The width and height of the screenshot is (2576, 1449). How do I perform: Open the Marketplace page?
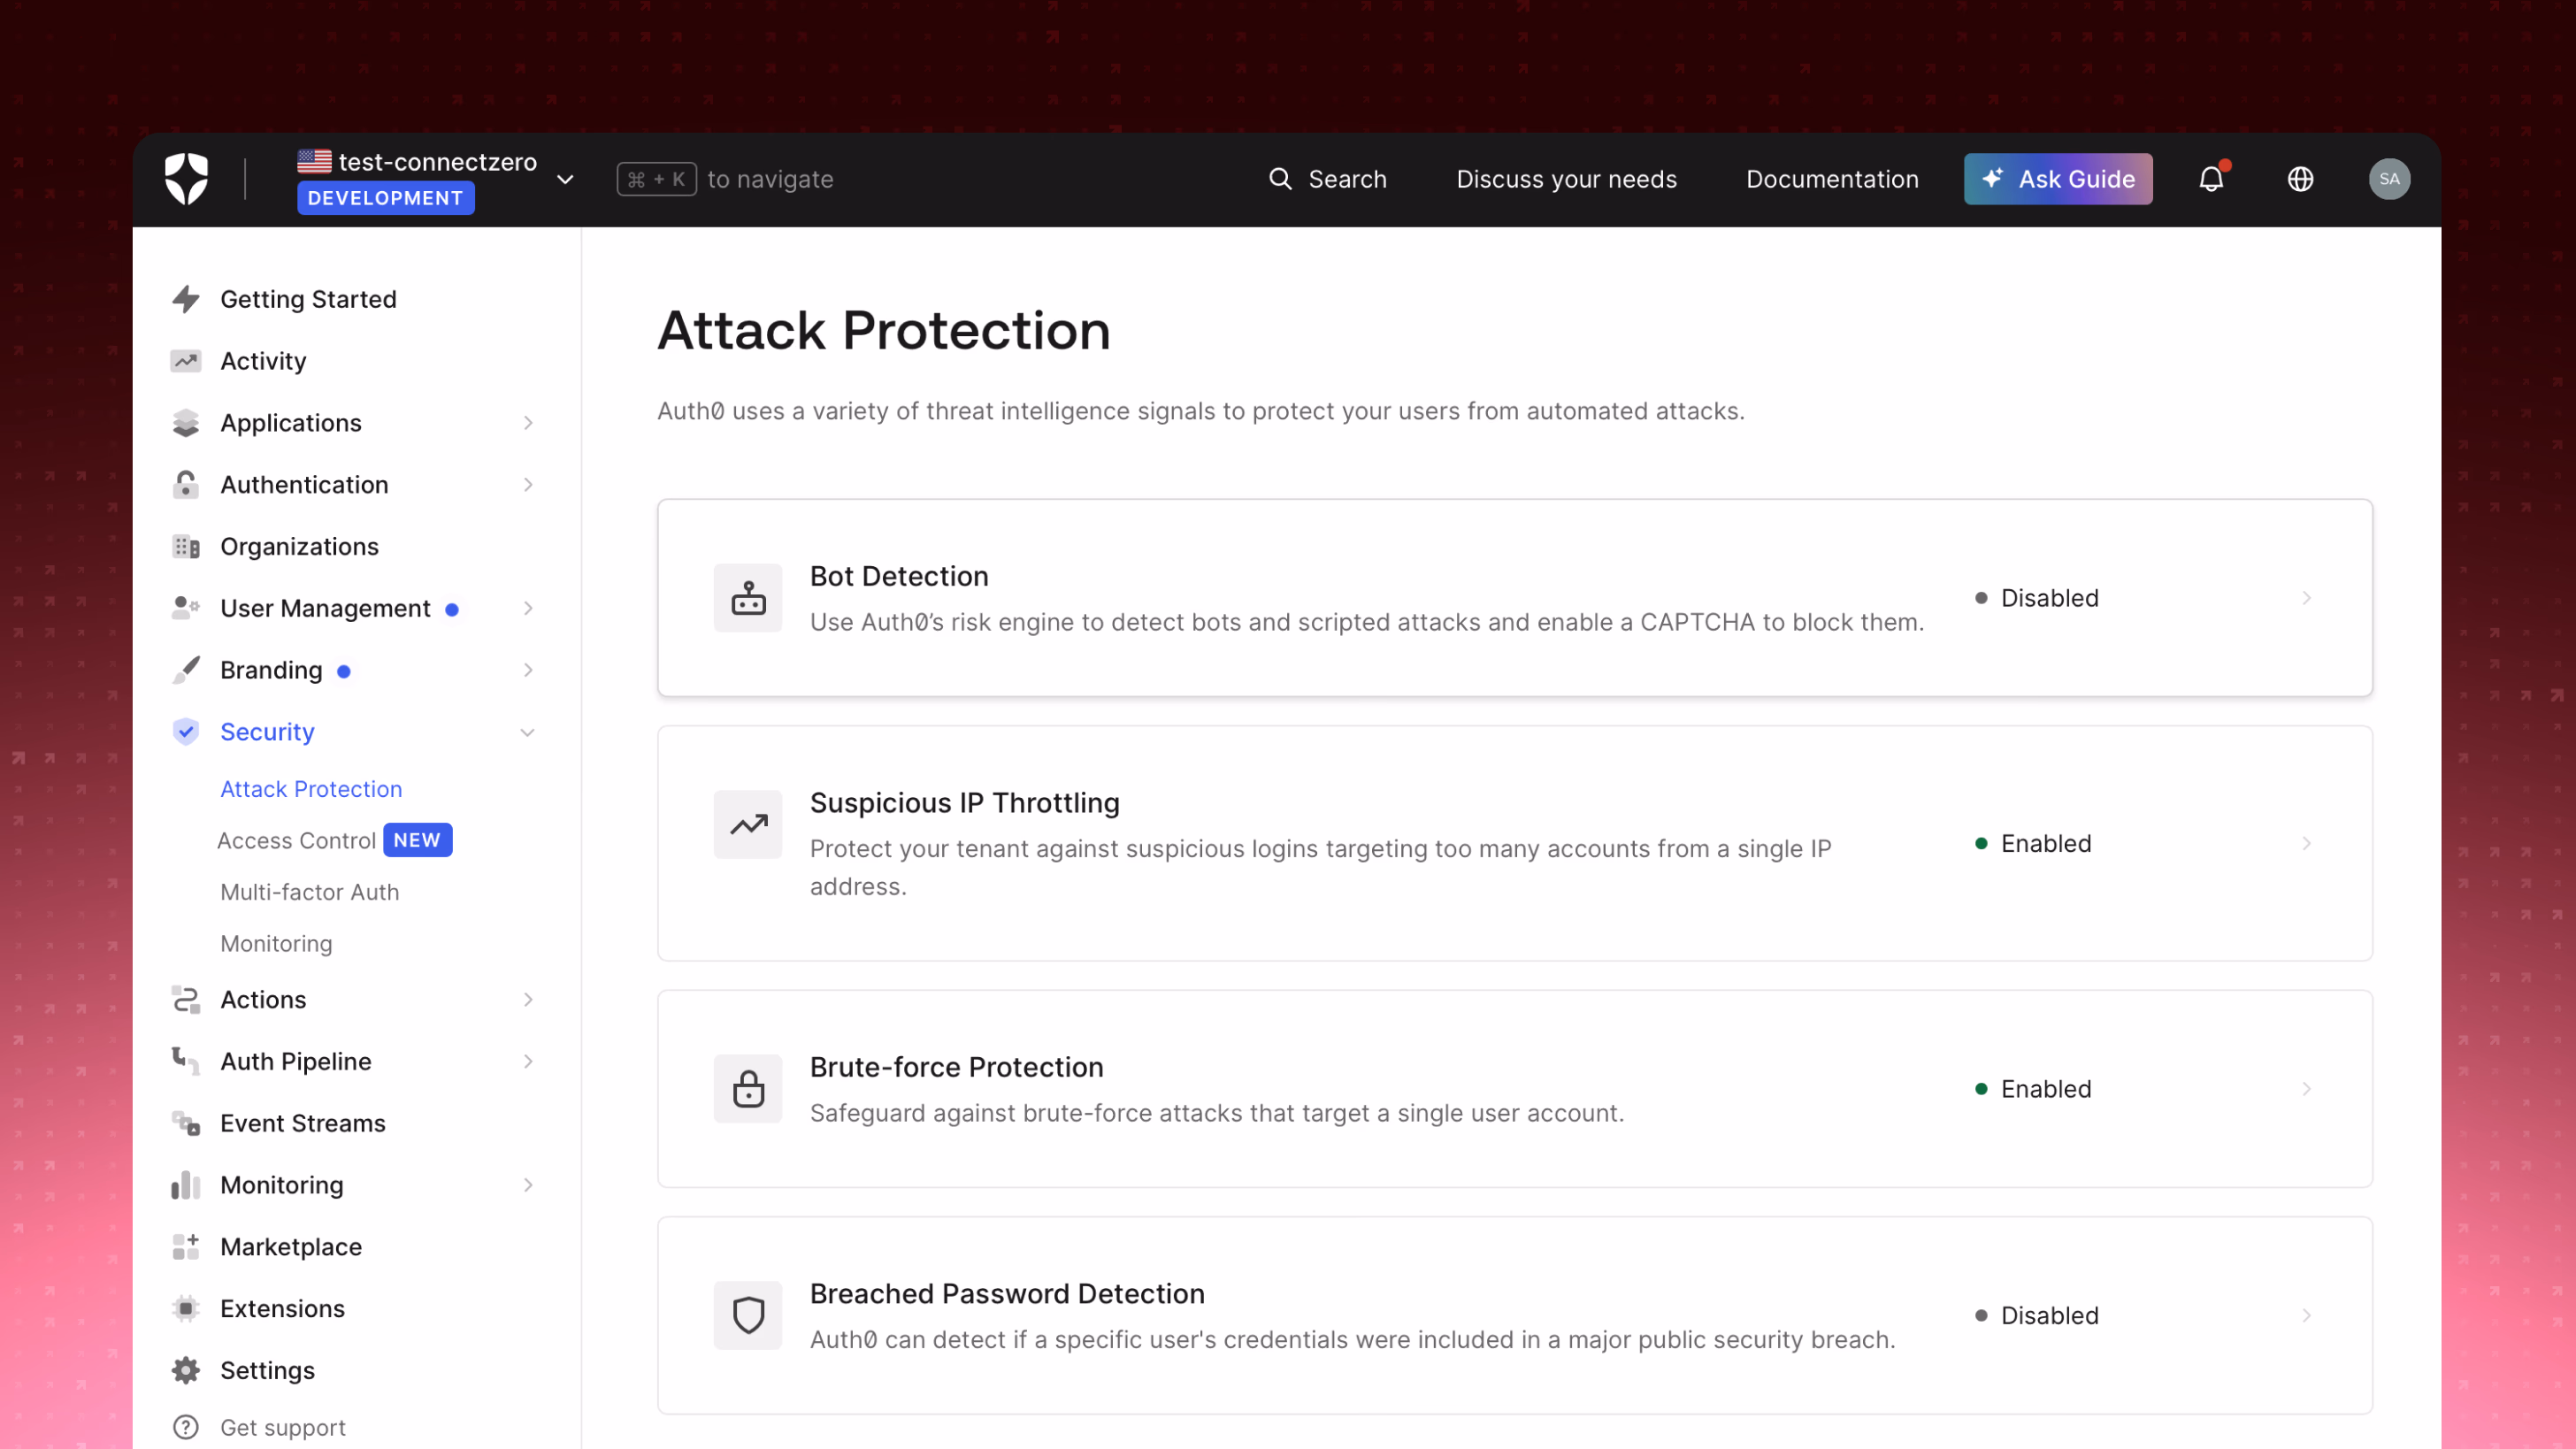[291, 1247]
